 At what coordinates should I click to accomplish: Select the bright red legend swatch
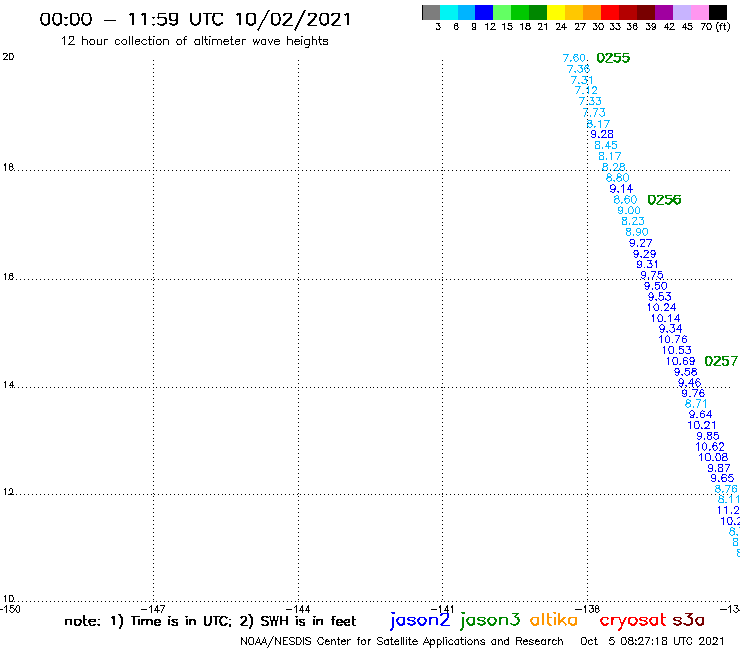point(610,12)
